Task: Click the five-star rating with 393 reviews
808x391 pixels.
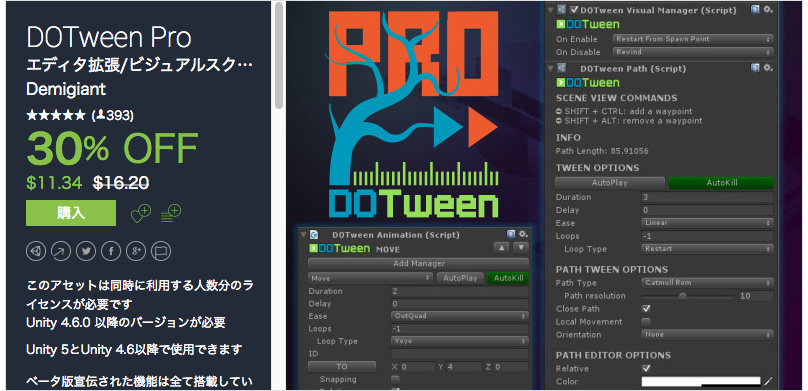Action: coord(80,115)
